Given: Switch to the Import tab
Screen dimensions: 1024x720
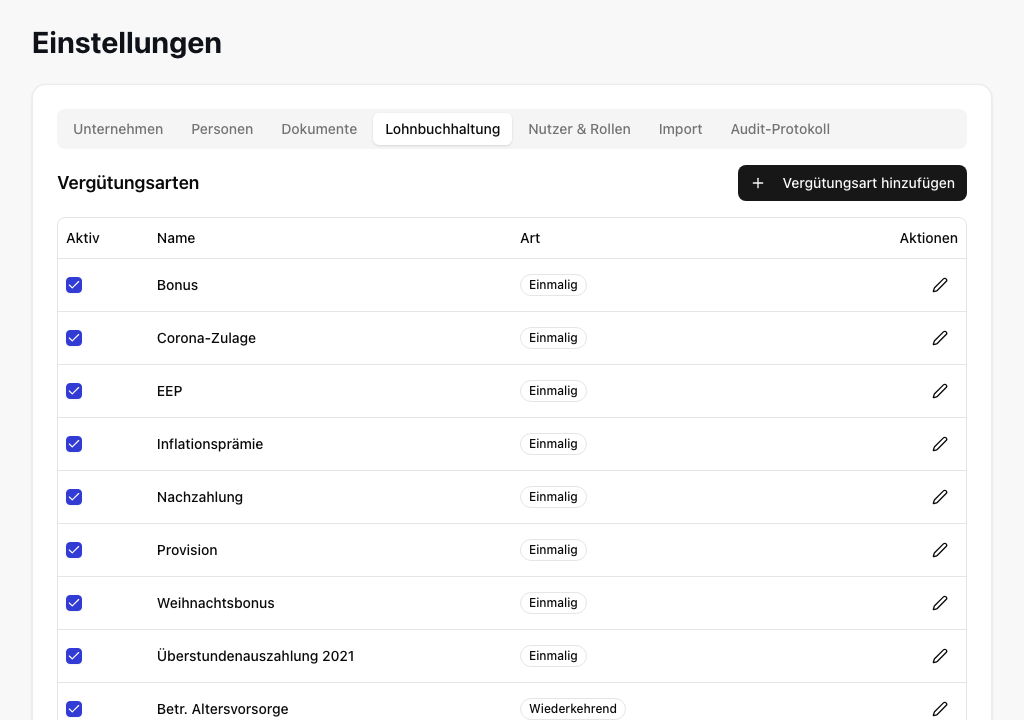Looking at the screenshot, I should click(x=680, y=129).
